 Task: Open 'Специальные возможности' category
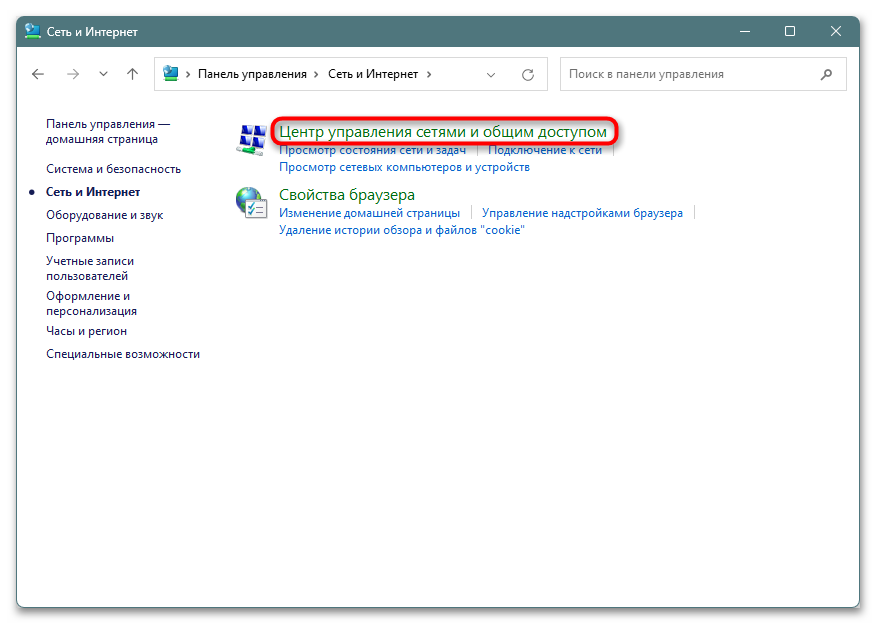point(123,354)
